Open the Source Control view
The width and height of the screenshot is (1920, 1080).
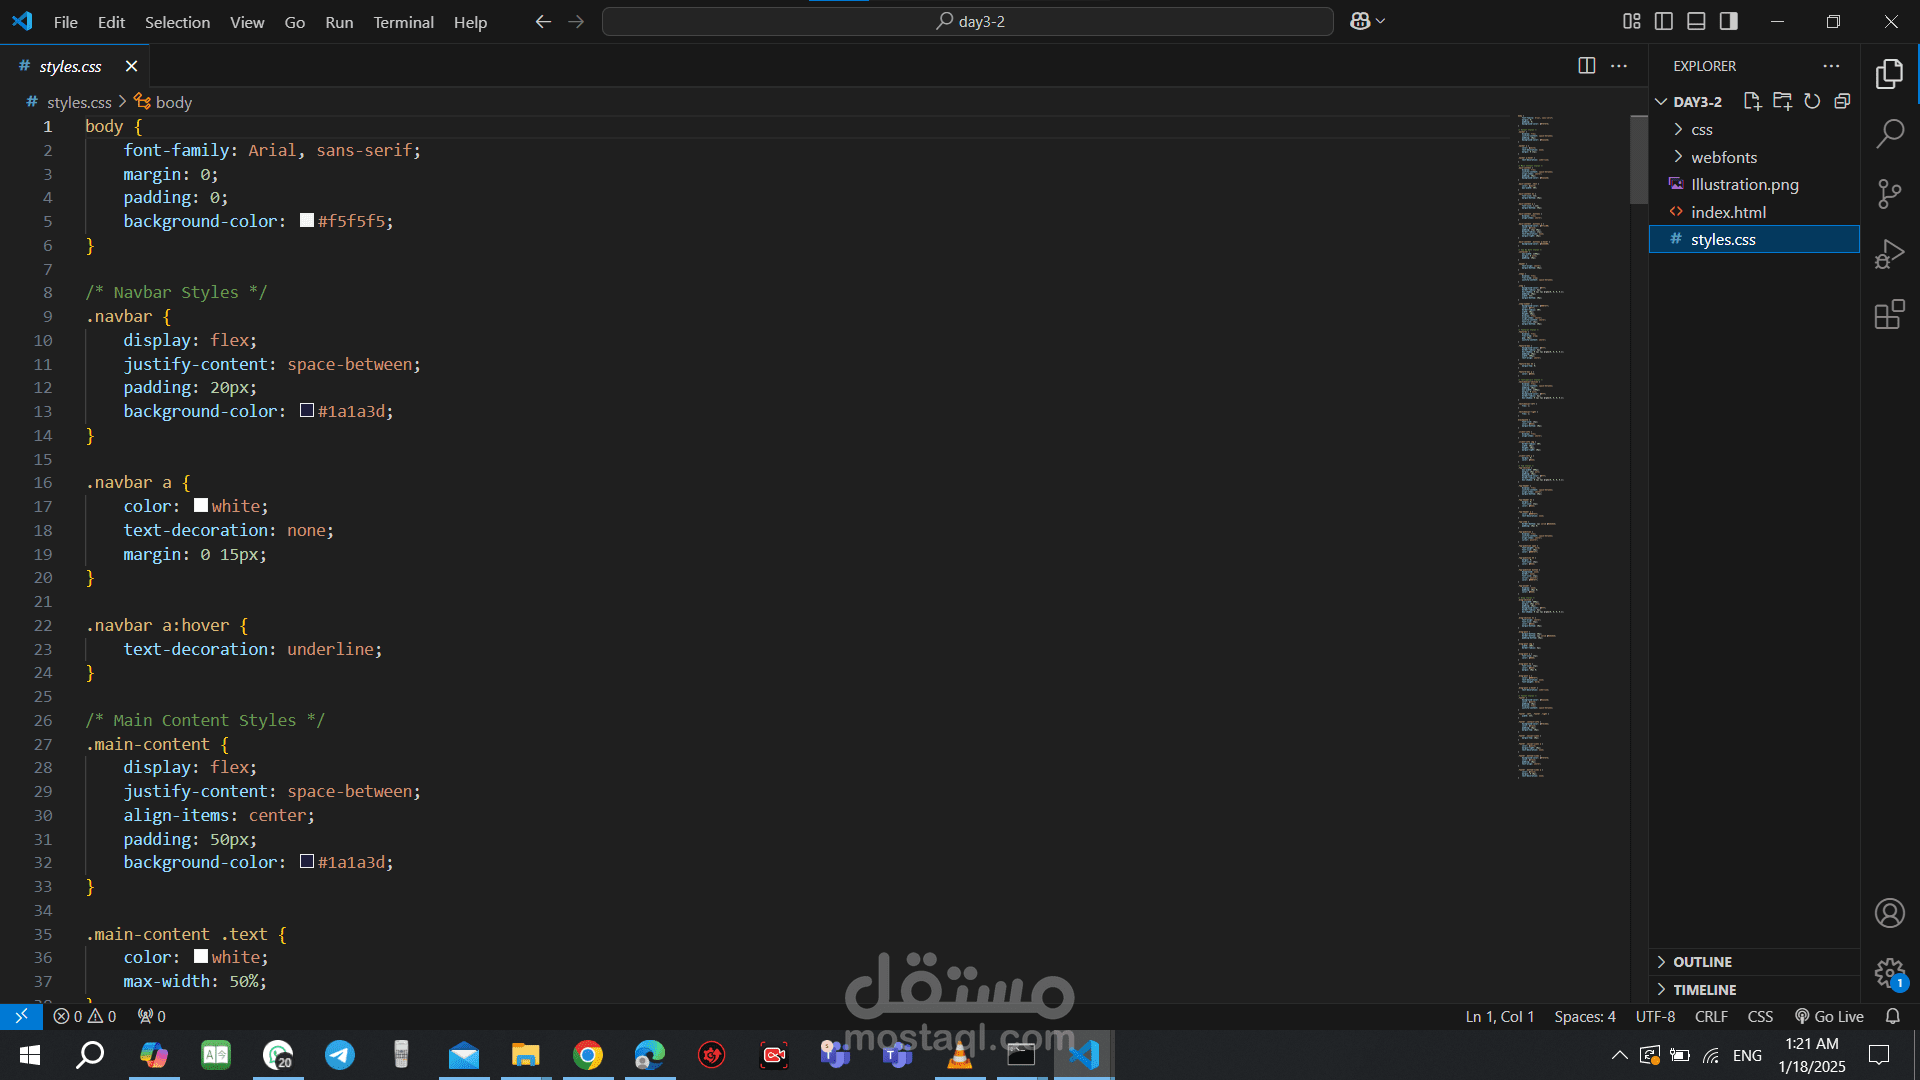(1889, 194)
